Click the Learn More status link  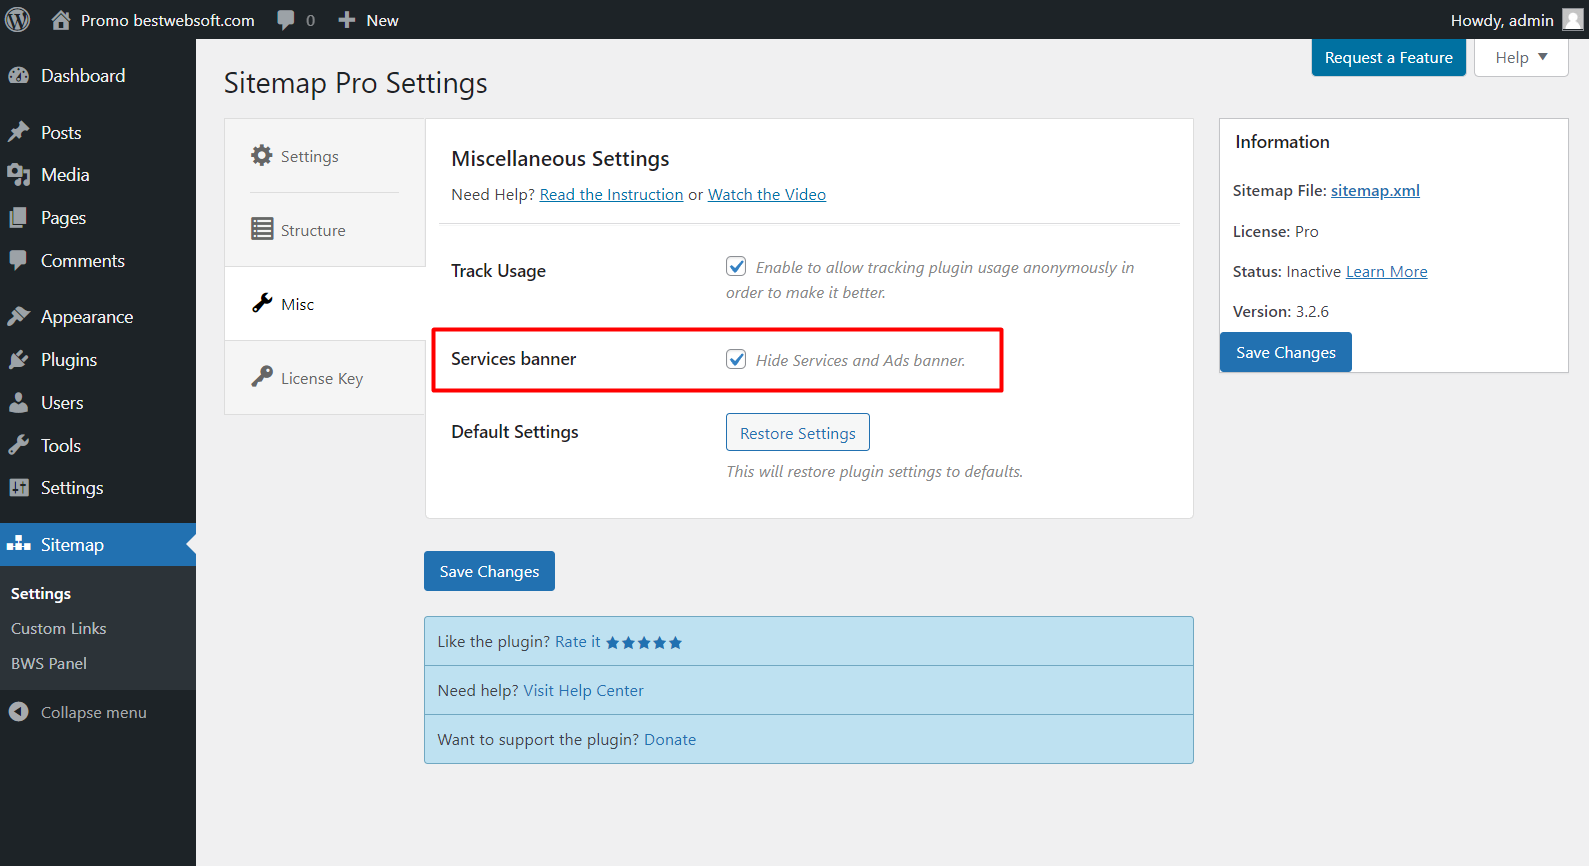pyautogui.click(x=1386, y=271)
